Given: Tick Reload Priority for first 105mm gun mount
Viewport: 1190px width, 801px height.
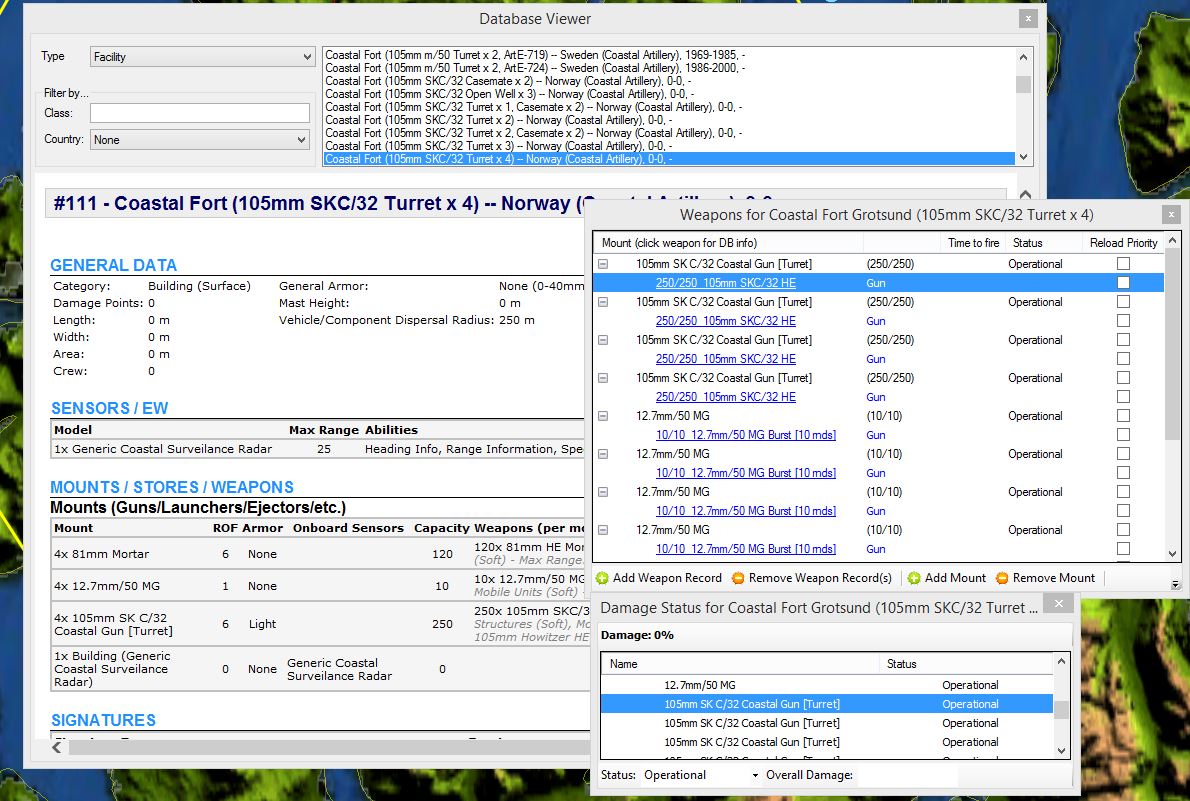Looking at the screenshot, I should 1123,263.
